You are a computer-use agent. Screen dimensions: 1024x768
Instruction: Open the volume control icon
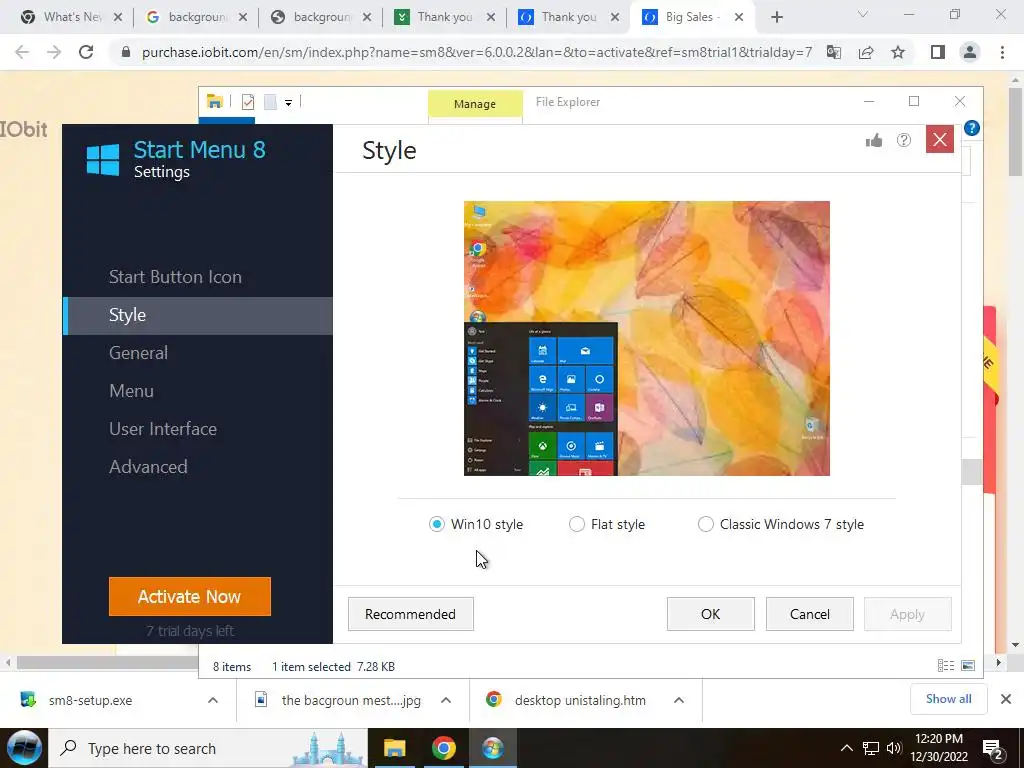point(894,748)
